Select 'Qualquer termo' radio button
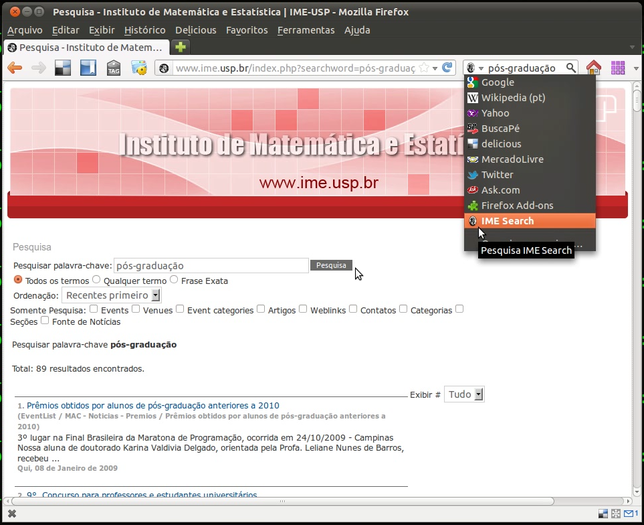 pos(96,279)
